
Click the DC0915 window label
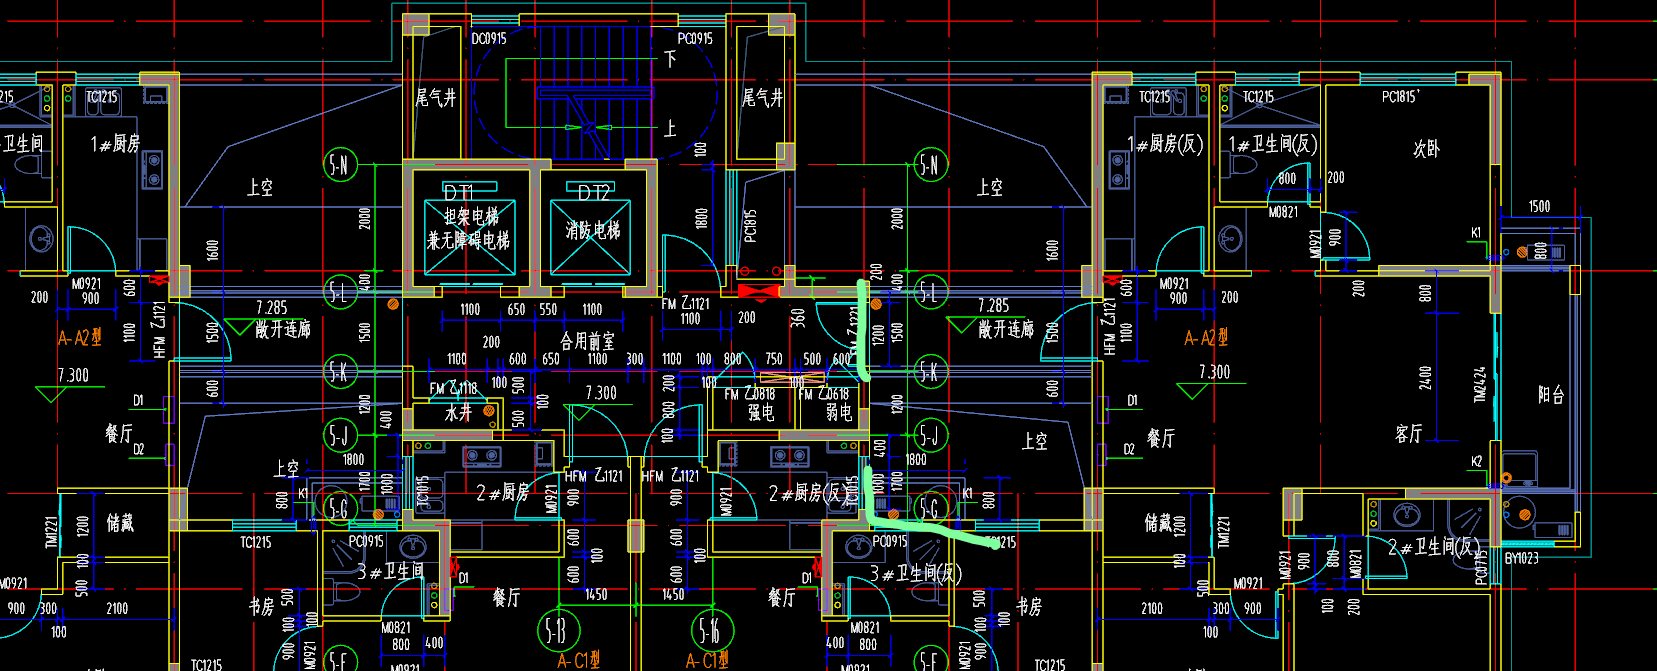[x=489, y=38]
